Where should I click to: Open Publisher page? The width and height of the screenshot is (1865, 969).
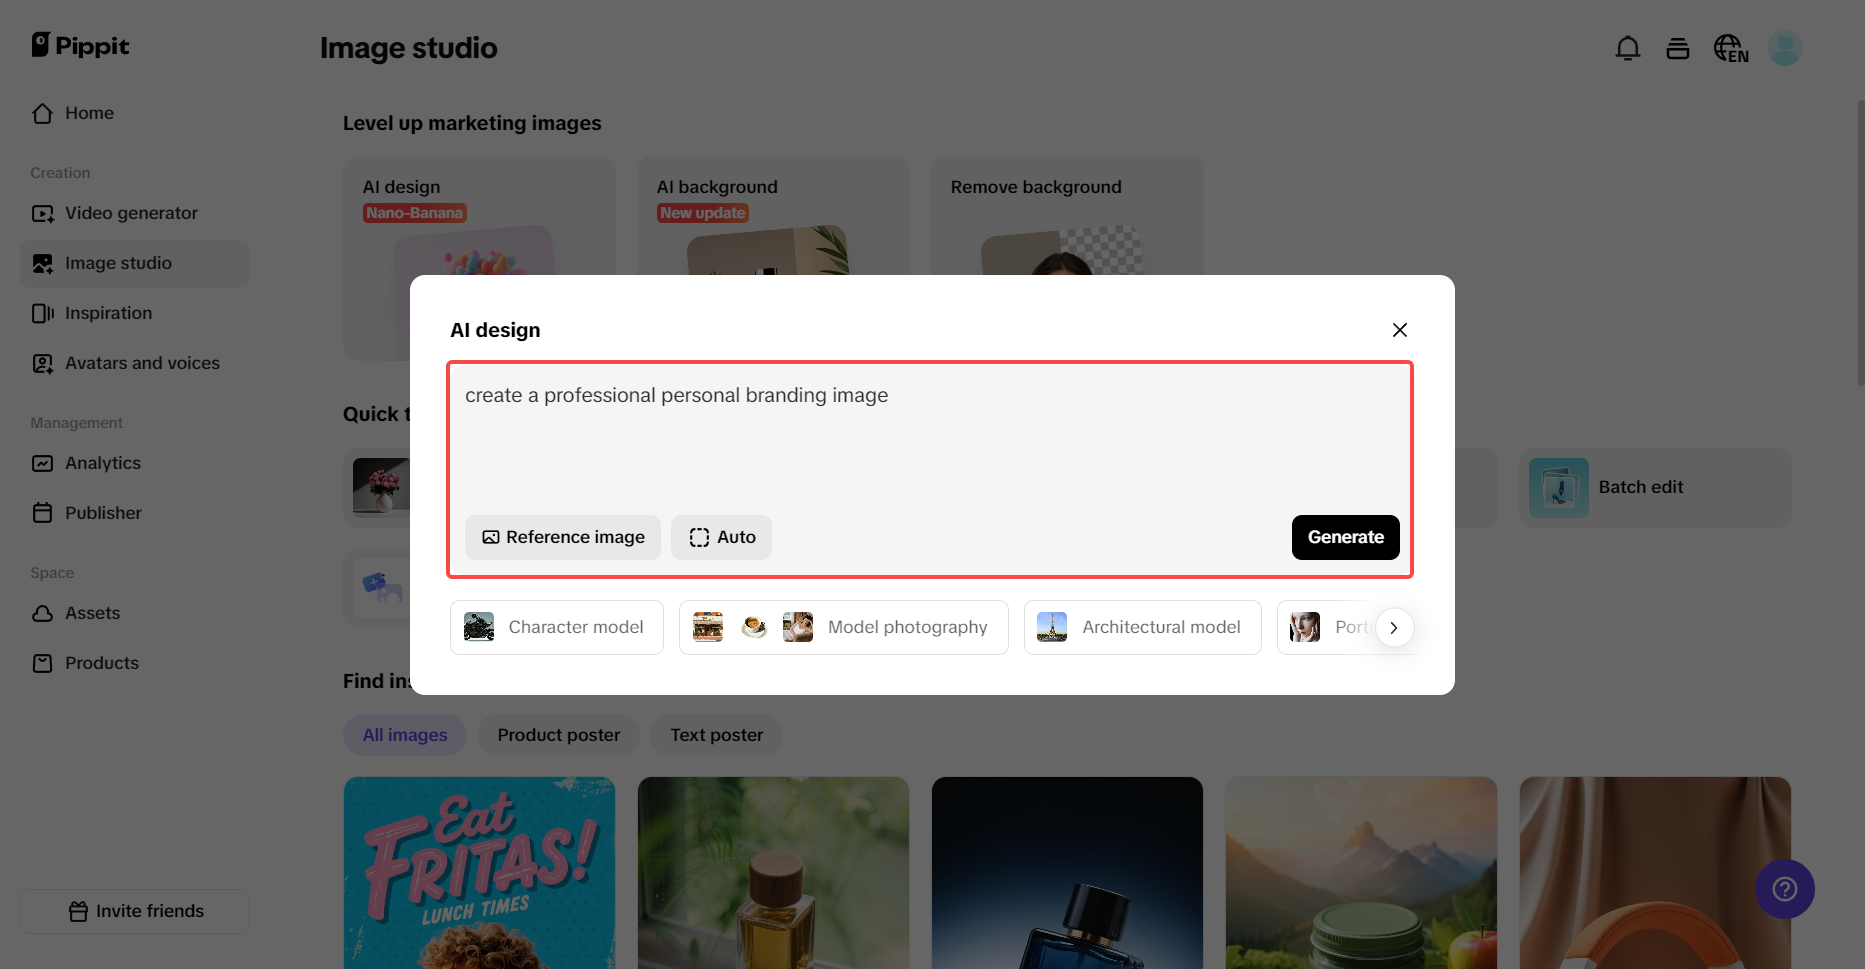click(x=135, y=513)
